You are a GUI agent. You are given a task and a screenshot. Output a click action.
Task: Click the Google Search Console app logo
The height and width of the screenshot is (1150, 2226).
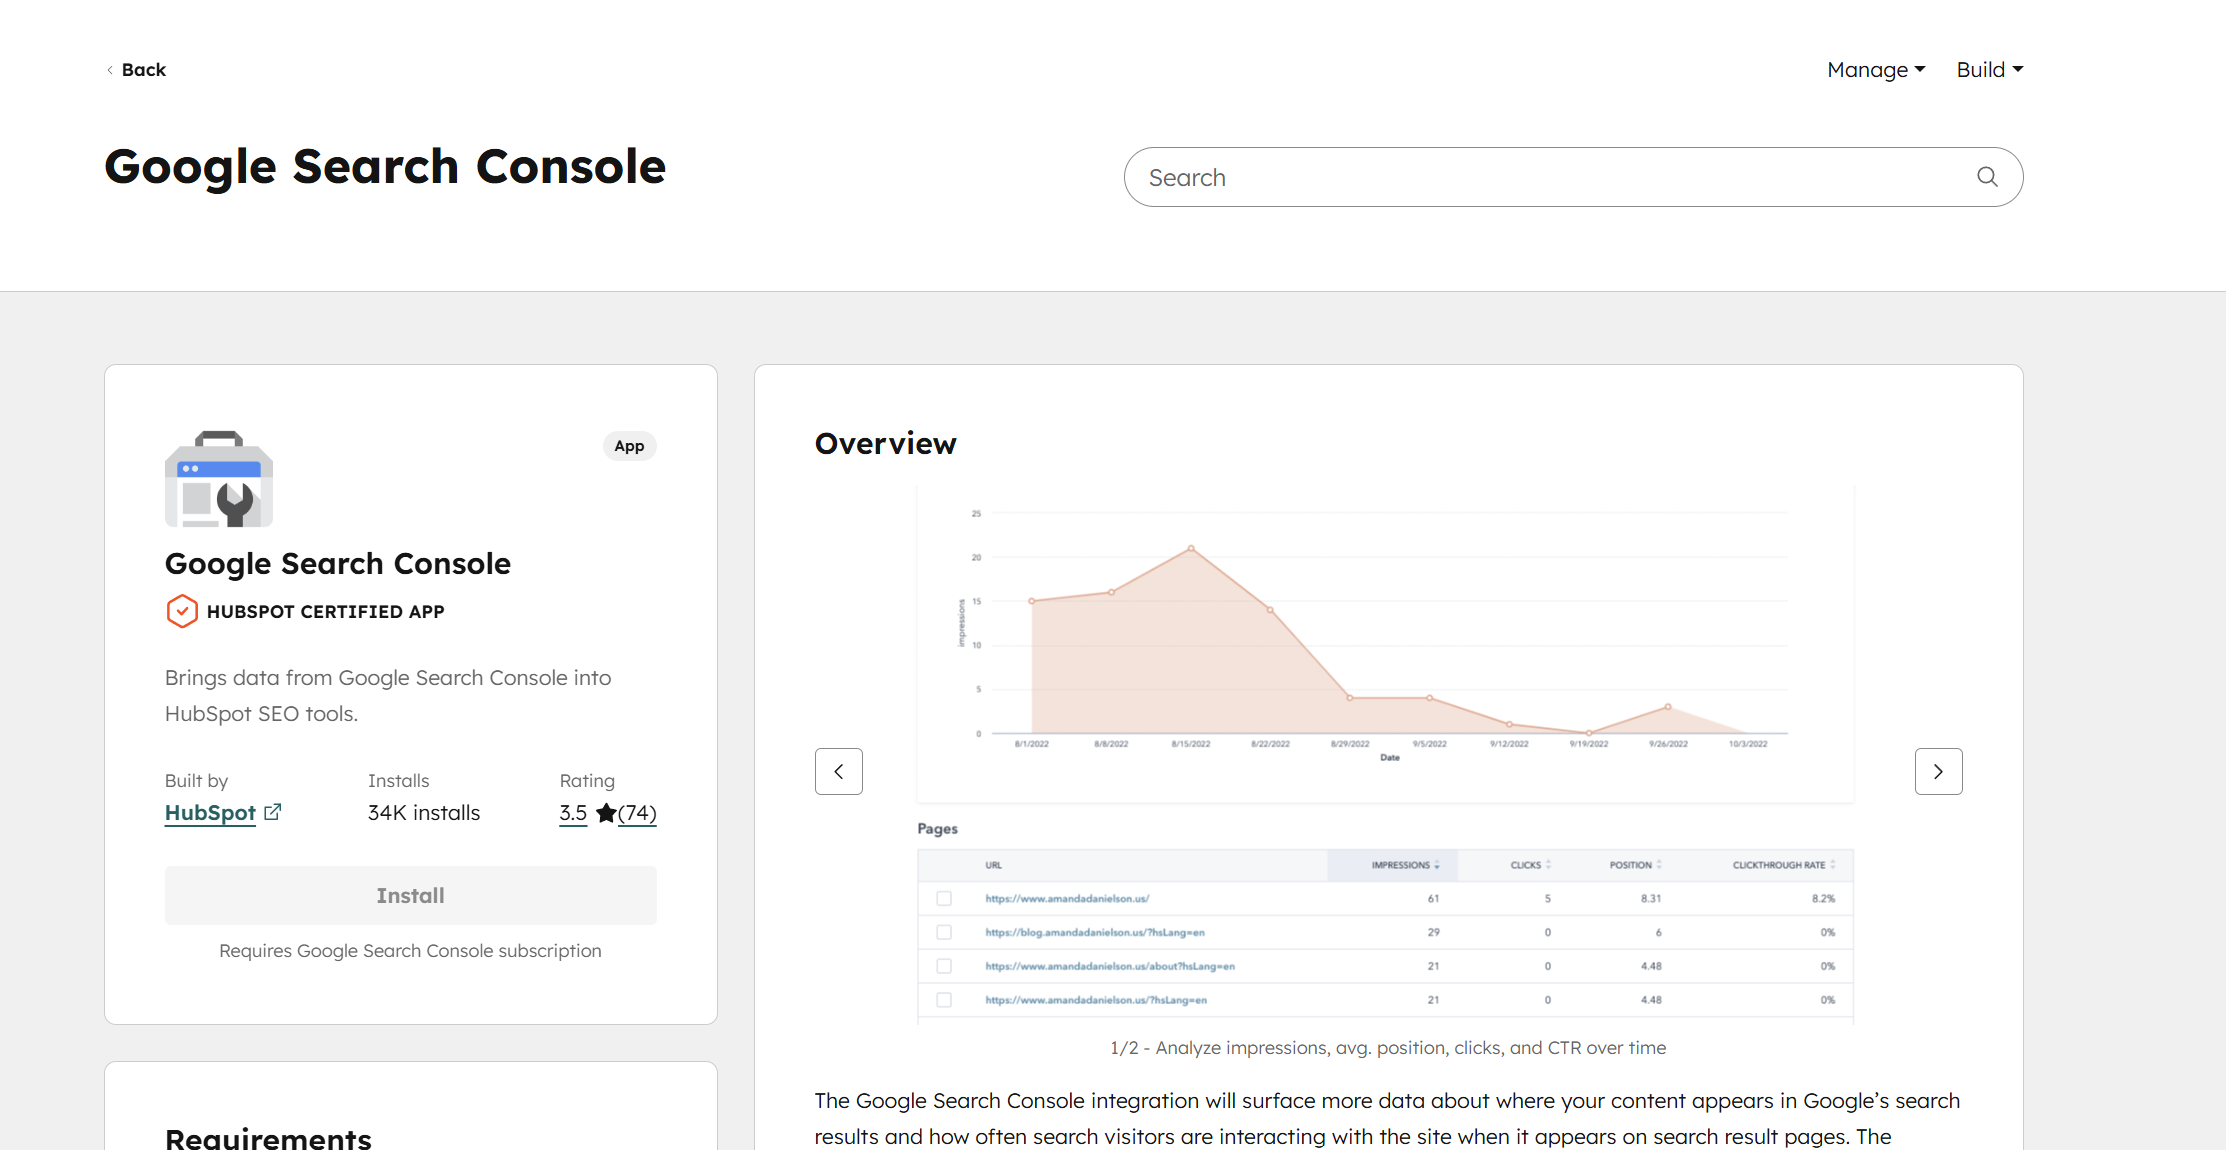pyautogui.click(x=219, y=479)
